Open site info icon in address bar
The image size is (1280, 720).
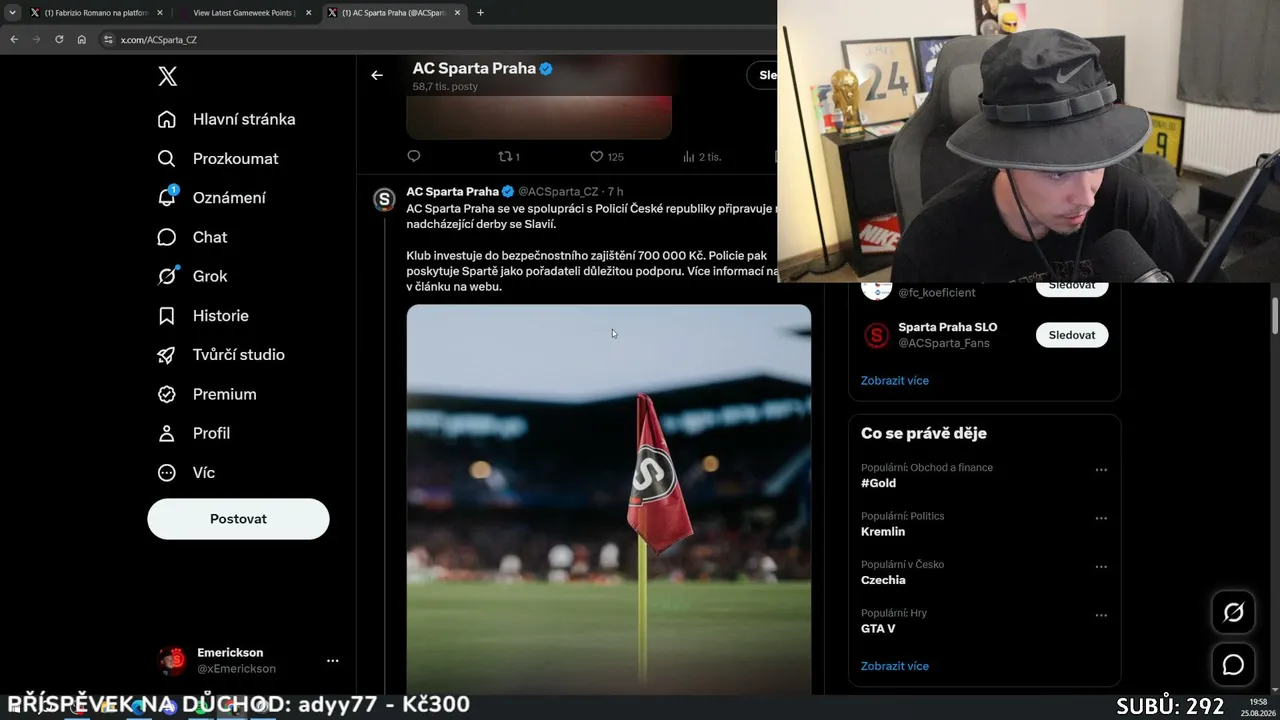109,39
